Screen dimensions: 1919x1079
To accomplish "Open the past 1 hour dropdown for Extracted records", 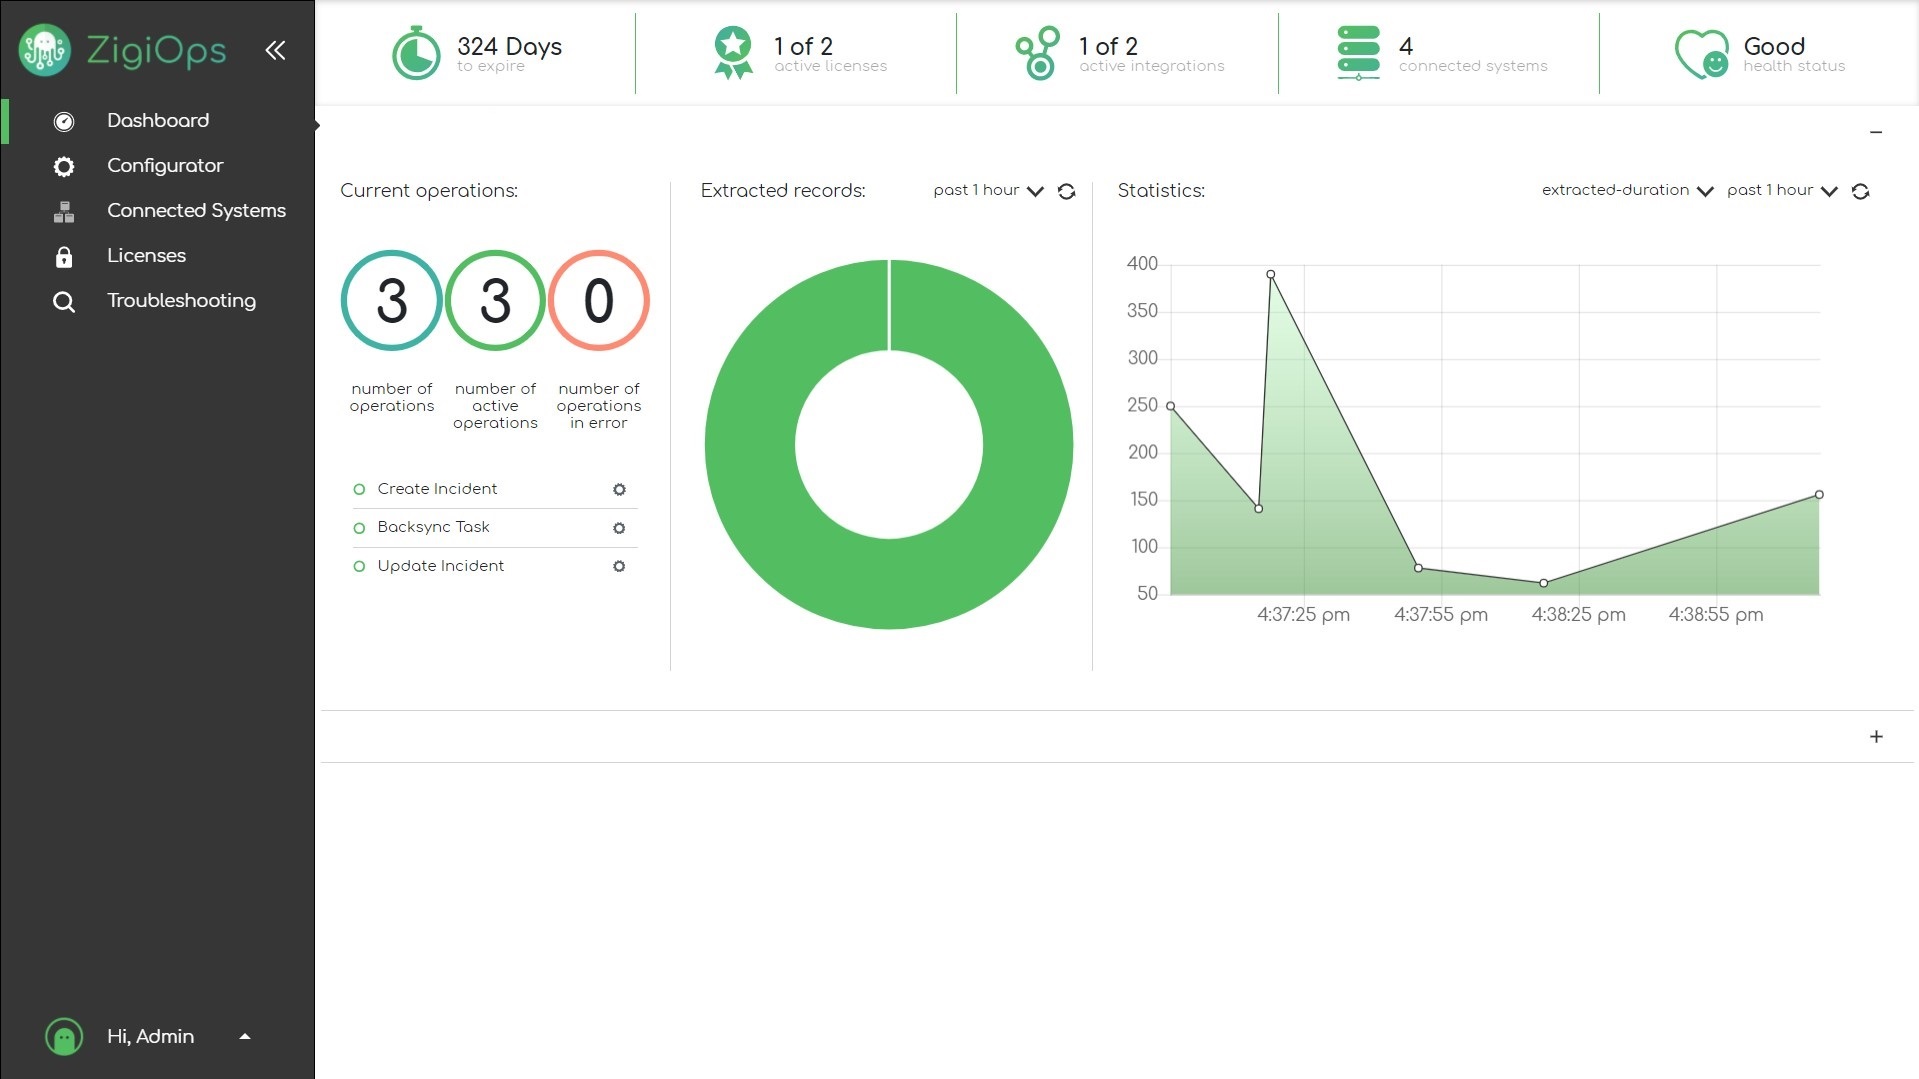I will (x=1035, y=191).
